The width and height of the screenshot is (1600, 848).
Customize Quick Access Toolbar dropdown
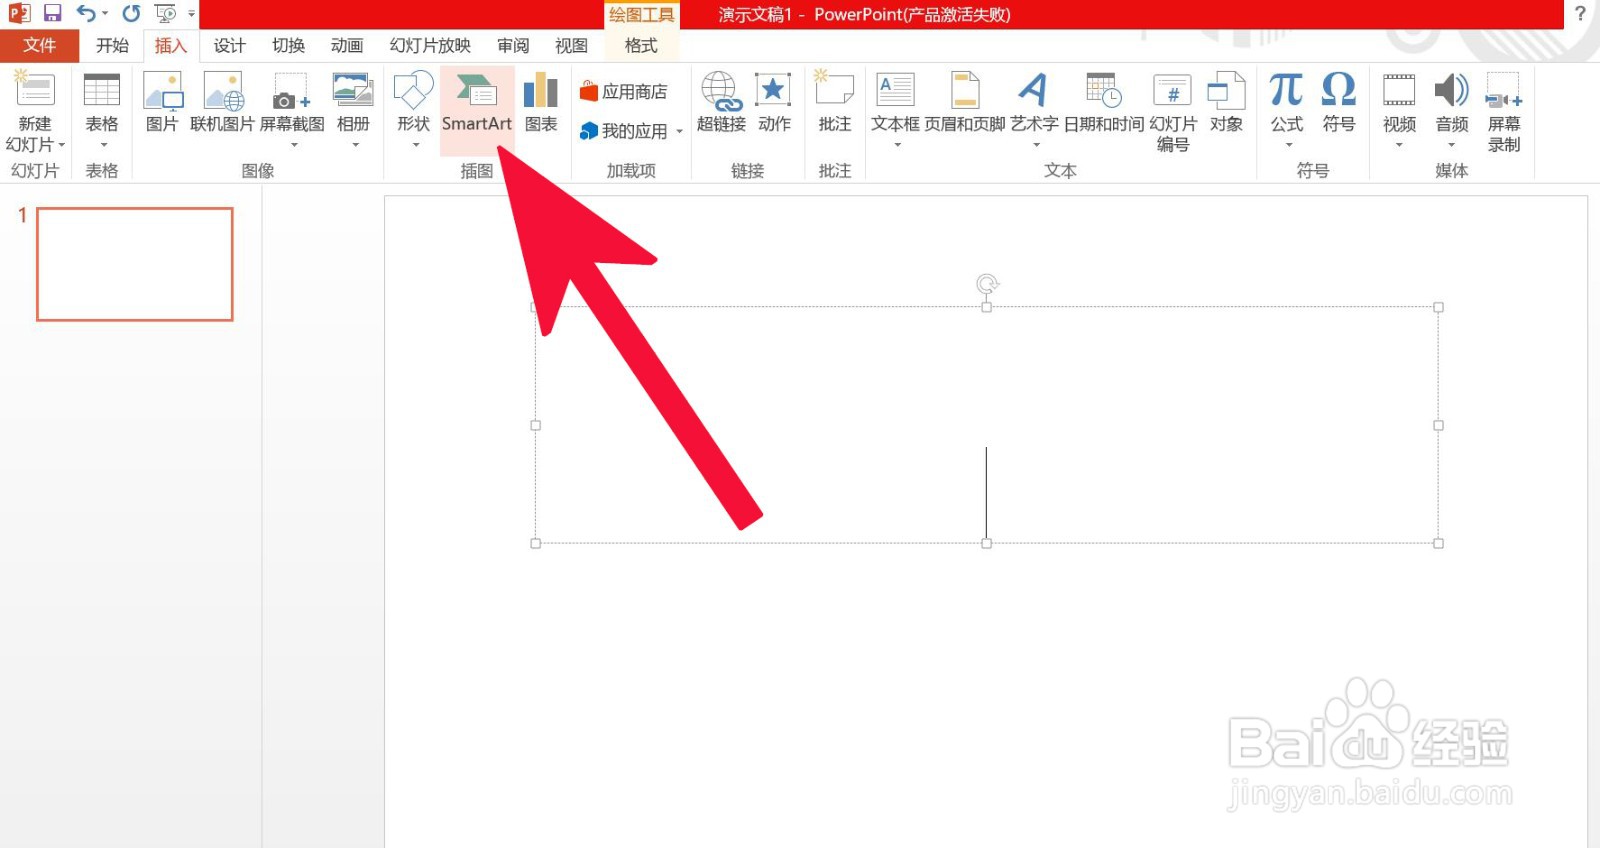191,14
